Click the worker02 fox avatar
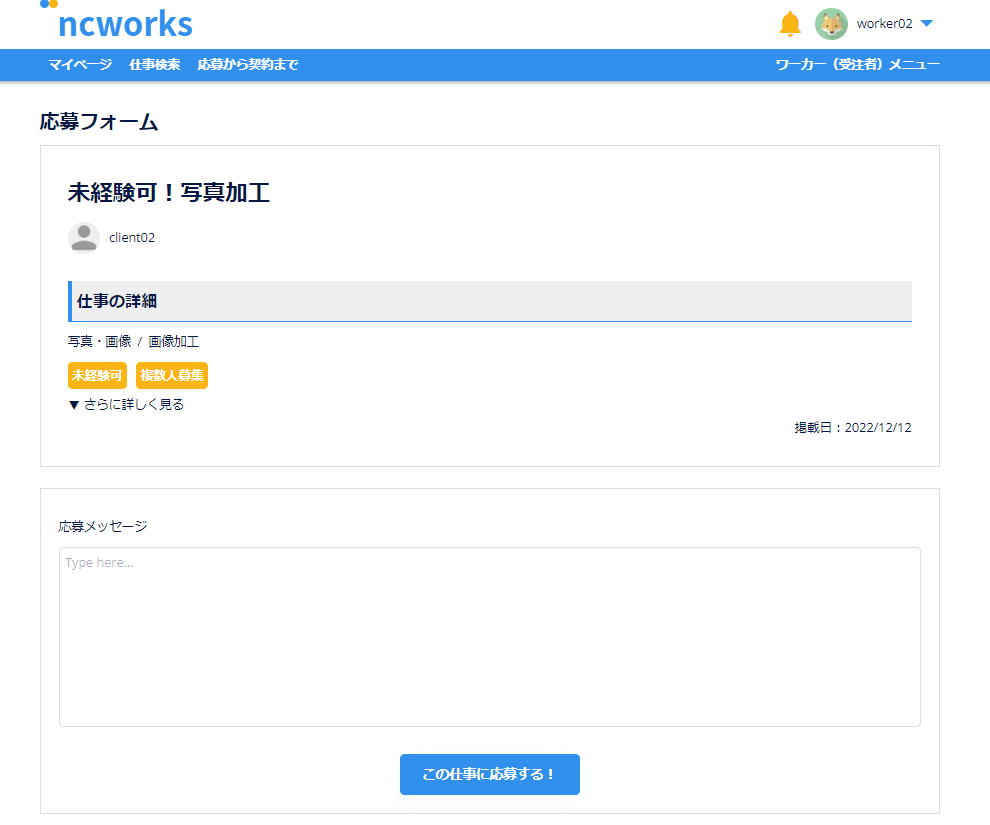Image resolution: width=990 pixels, height=825 pixels. (x=831, y=24)
